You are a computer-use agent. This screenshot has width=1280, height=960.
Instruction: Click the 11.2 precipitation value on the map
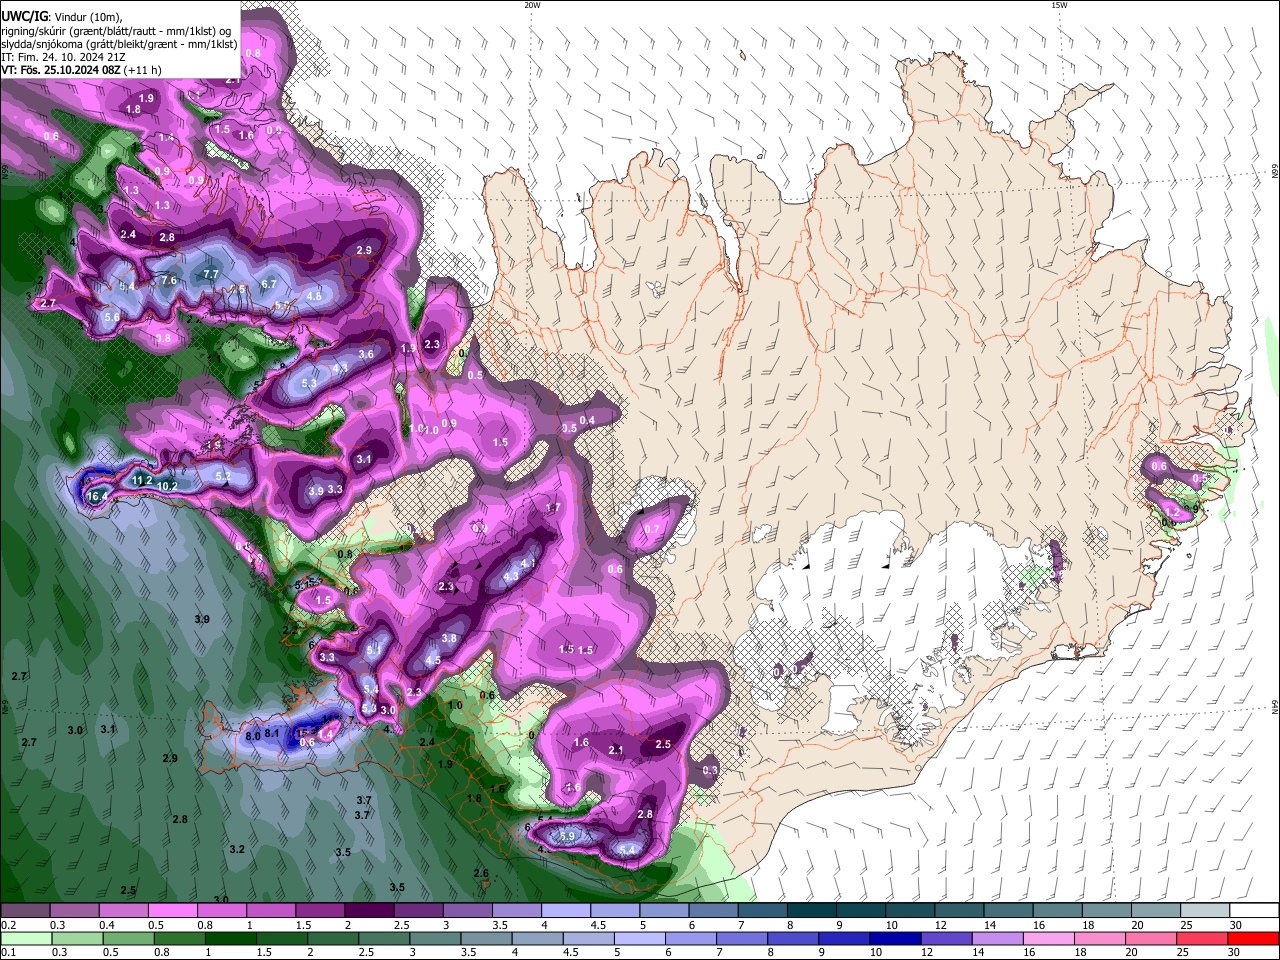coord(142,481)
